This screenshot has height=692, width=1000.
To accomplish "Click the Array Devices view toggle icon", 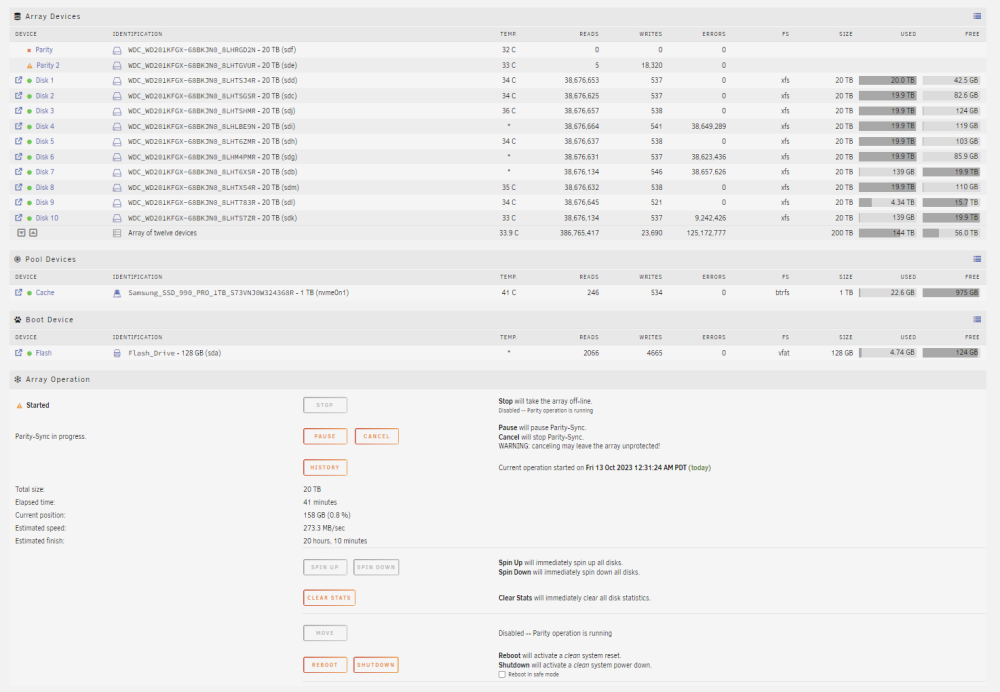I will [977, 16].
